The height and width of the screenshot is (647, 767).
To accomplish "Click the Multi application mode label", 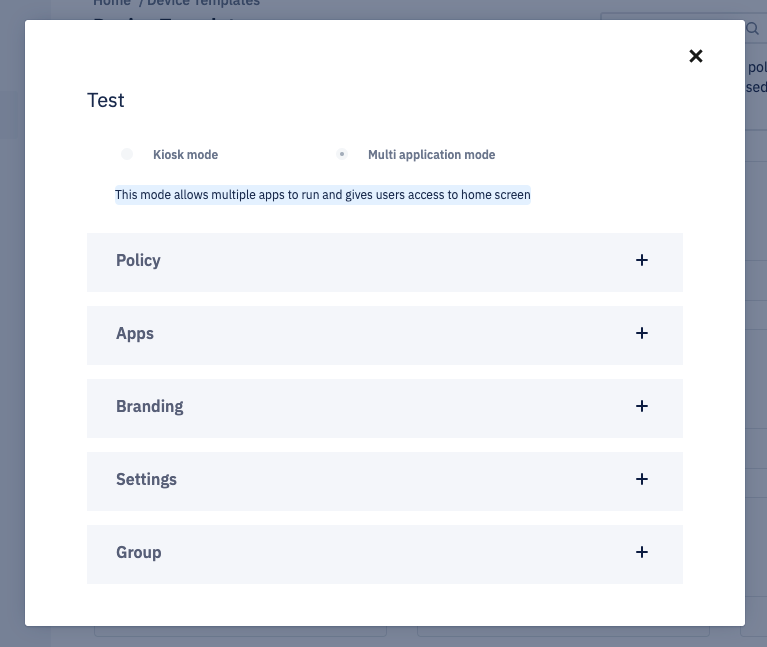I will tap(431, 155).
